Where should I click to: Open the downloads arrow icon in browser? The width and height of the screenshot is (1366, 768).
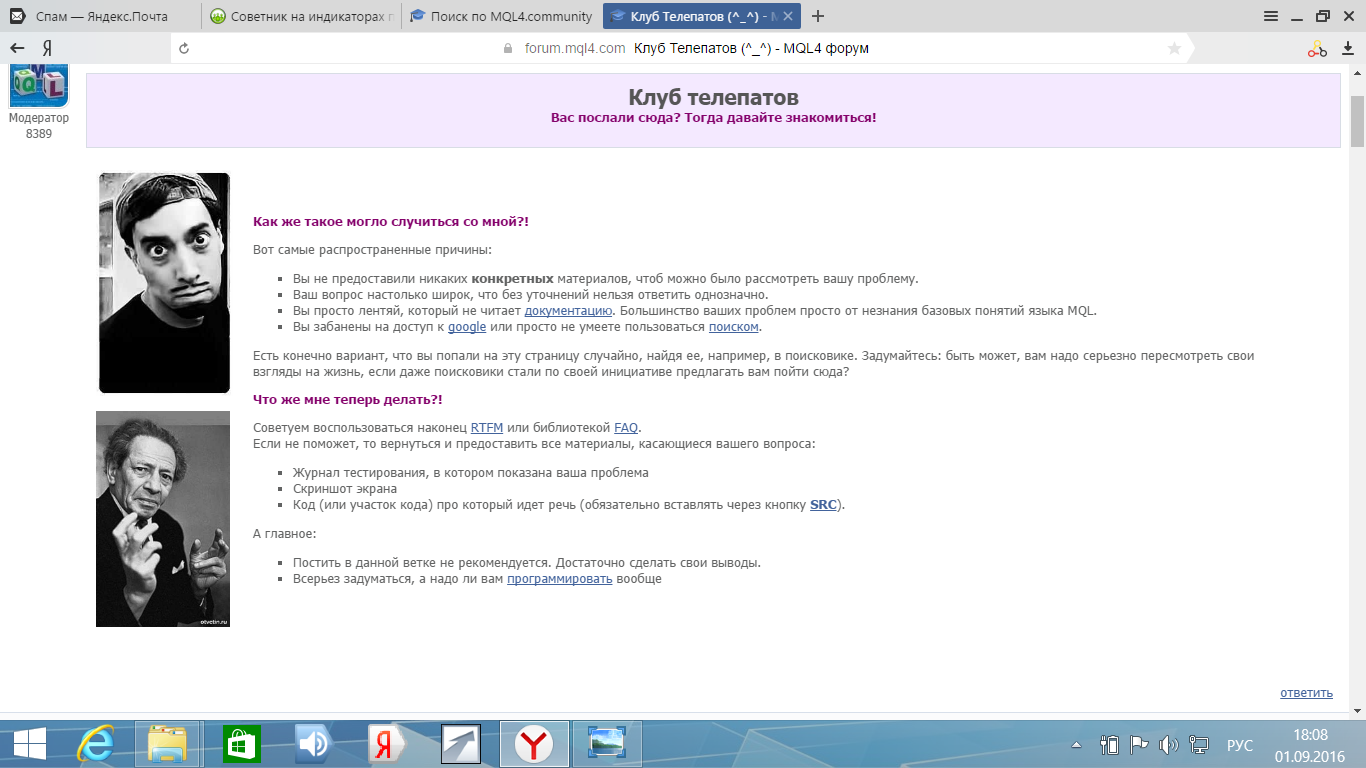1347,48
